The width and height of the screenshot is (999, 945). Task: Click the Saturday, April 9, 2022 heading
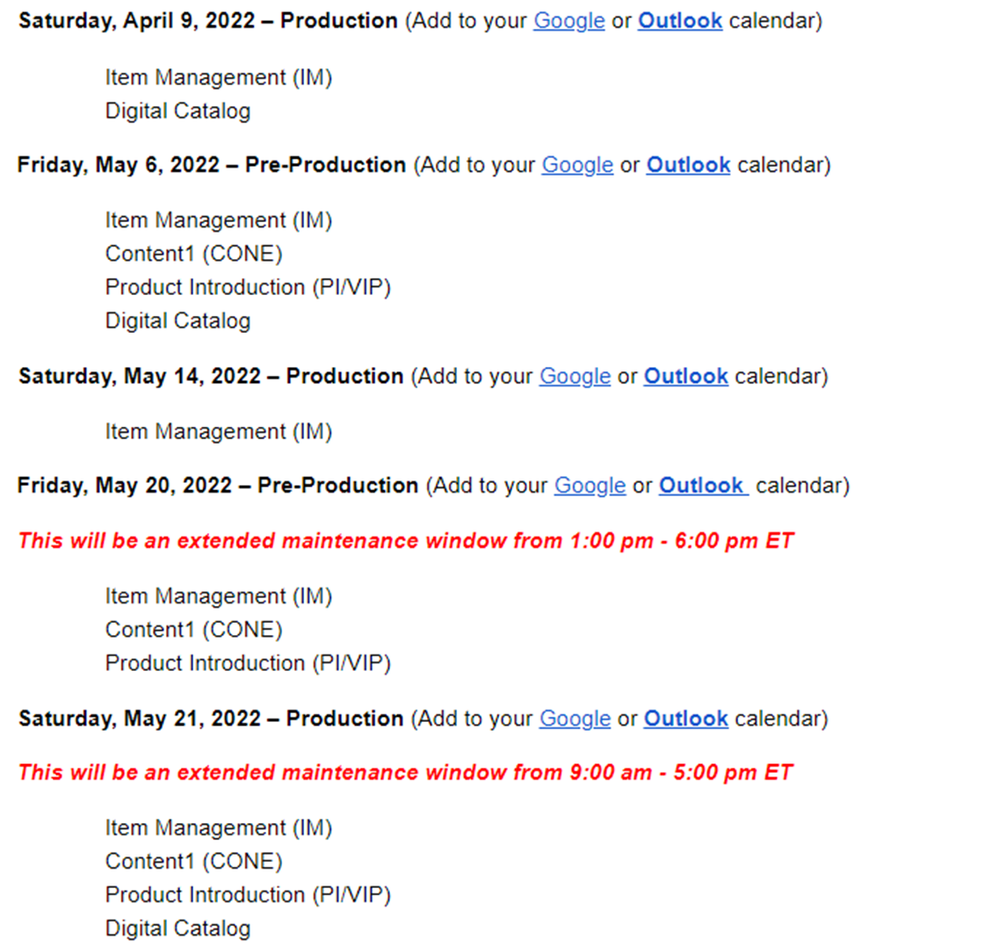pyautogui.click(x=208, y=21)
